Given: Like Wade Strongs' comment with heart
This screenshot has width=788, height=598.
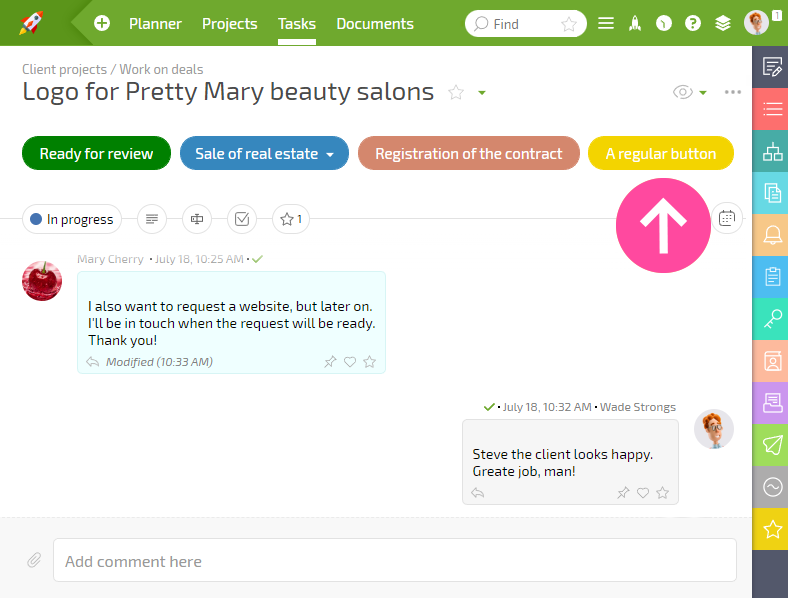Looking at the screenshot, I should tap(643, 493).
